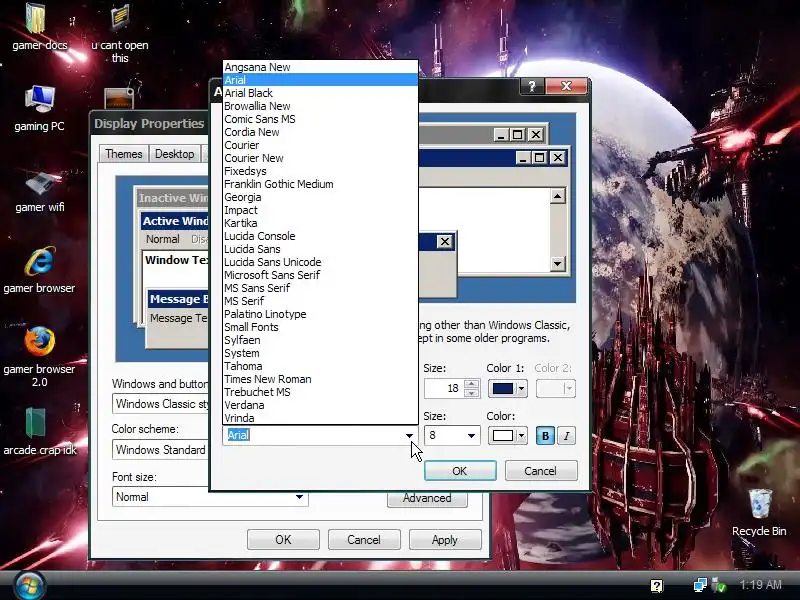The height and width of the screenshot is (600, 800).
Task: Click Apply in Display Properties window
Action: pyautogui.click(x=445, y=540)
